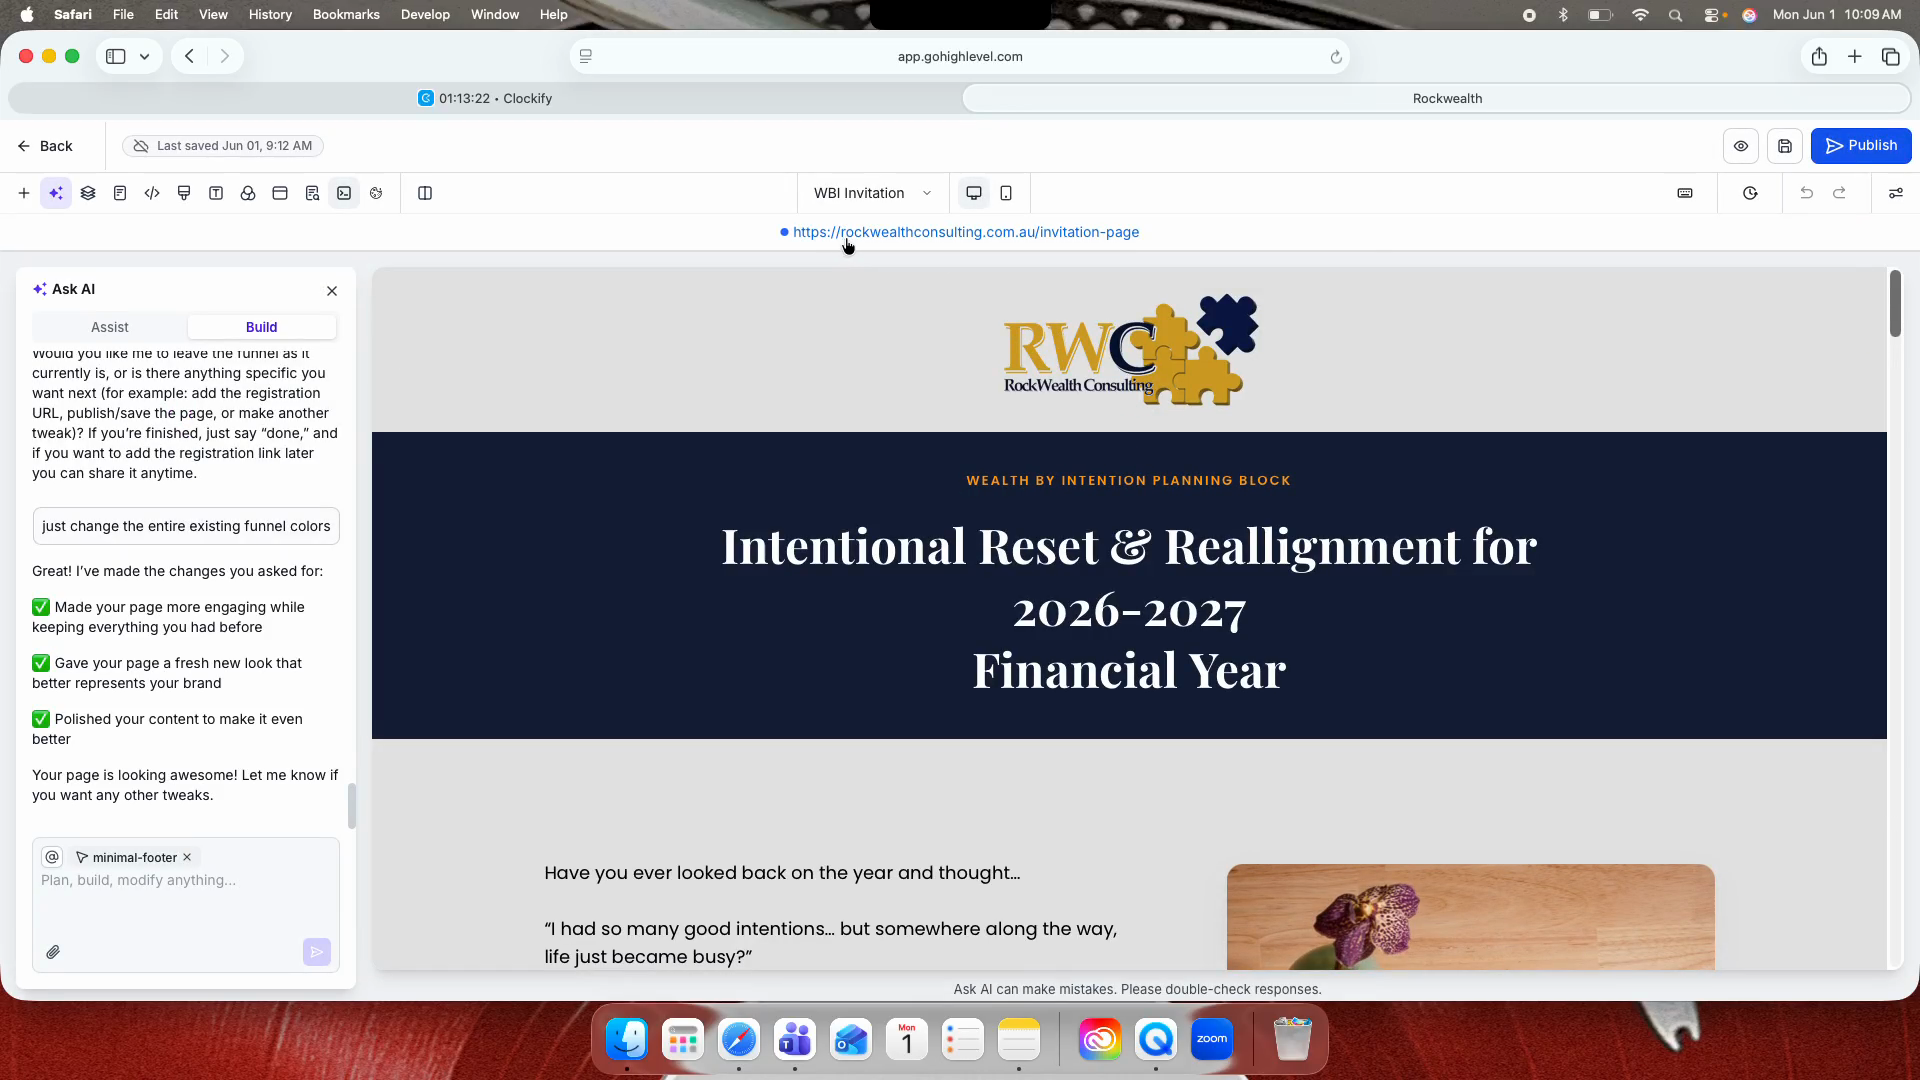Open the SEO page search icon
This screenshot has width=1920, height=1080.
(312, 193)
